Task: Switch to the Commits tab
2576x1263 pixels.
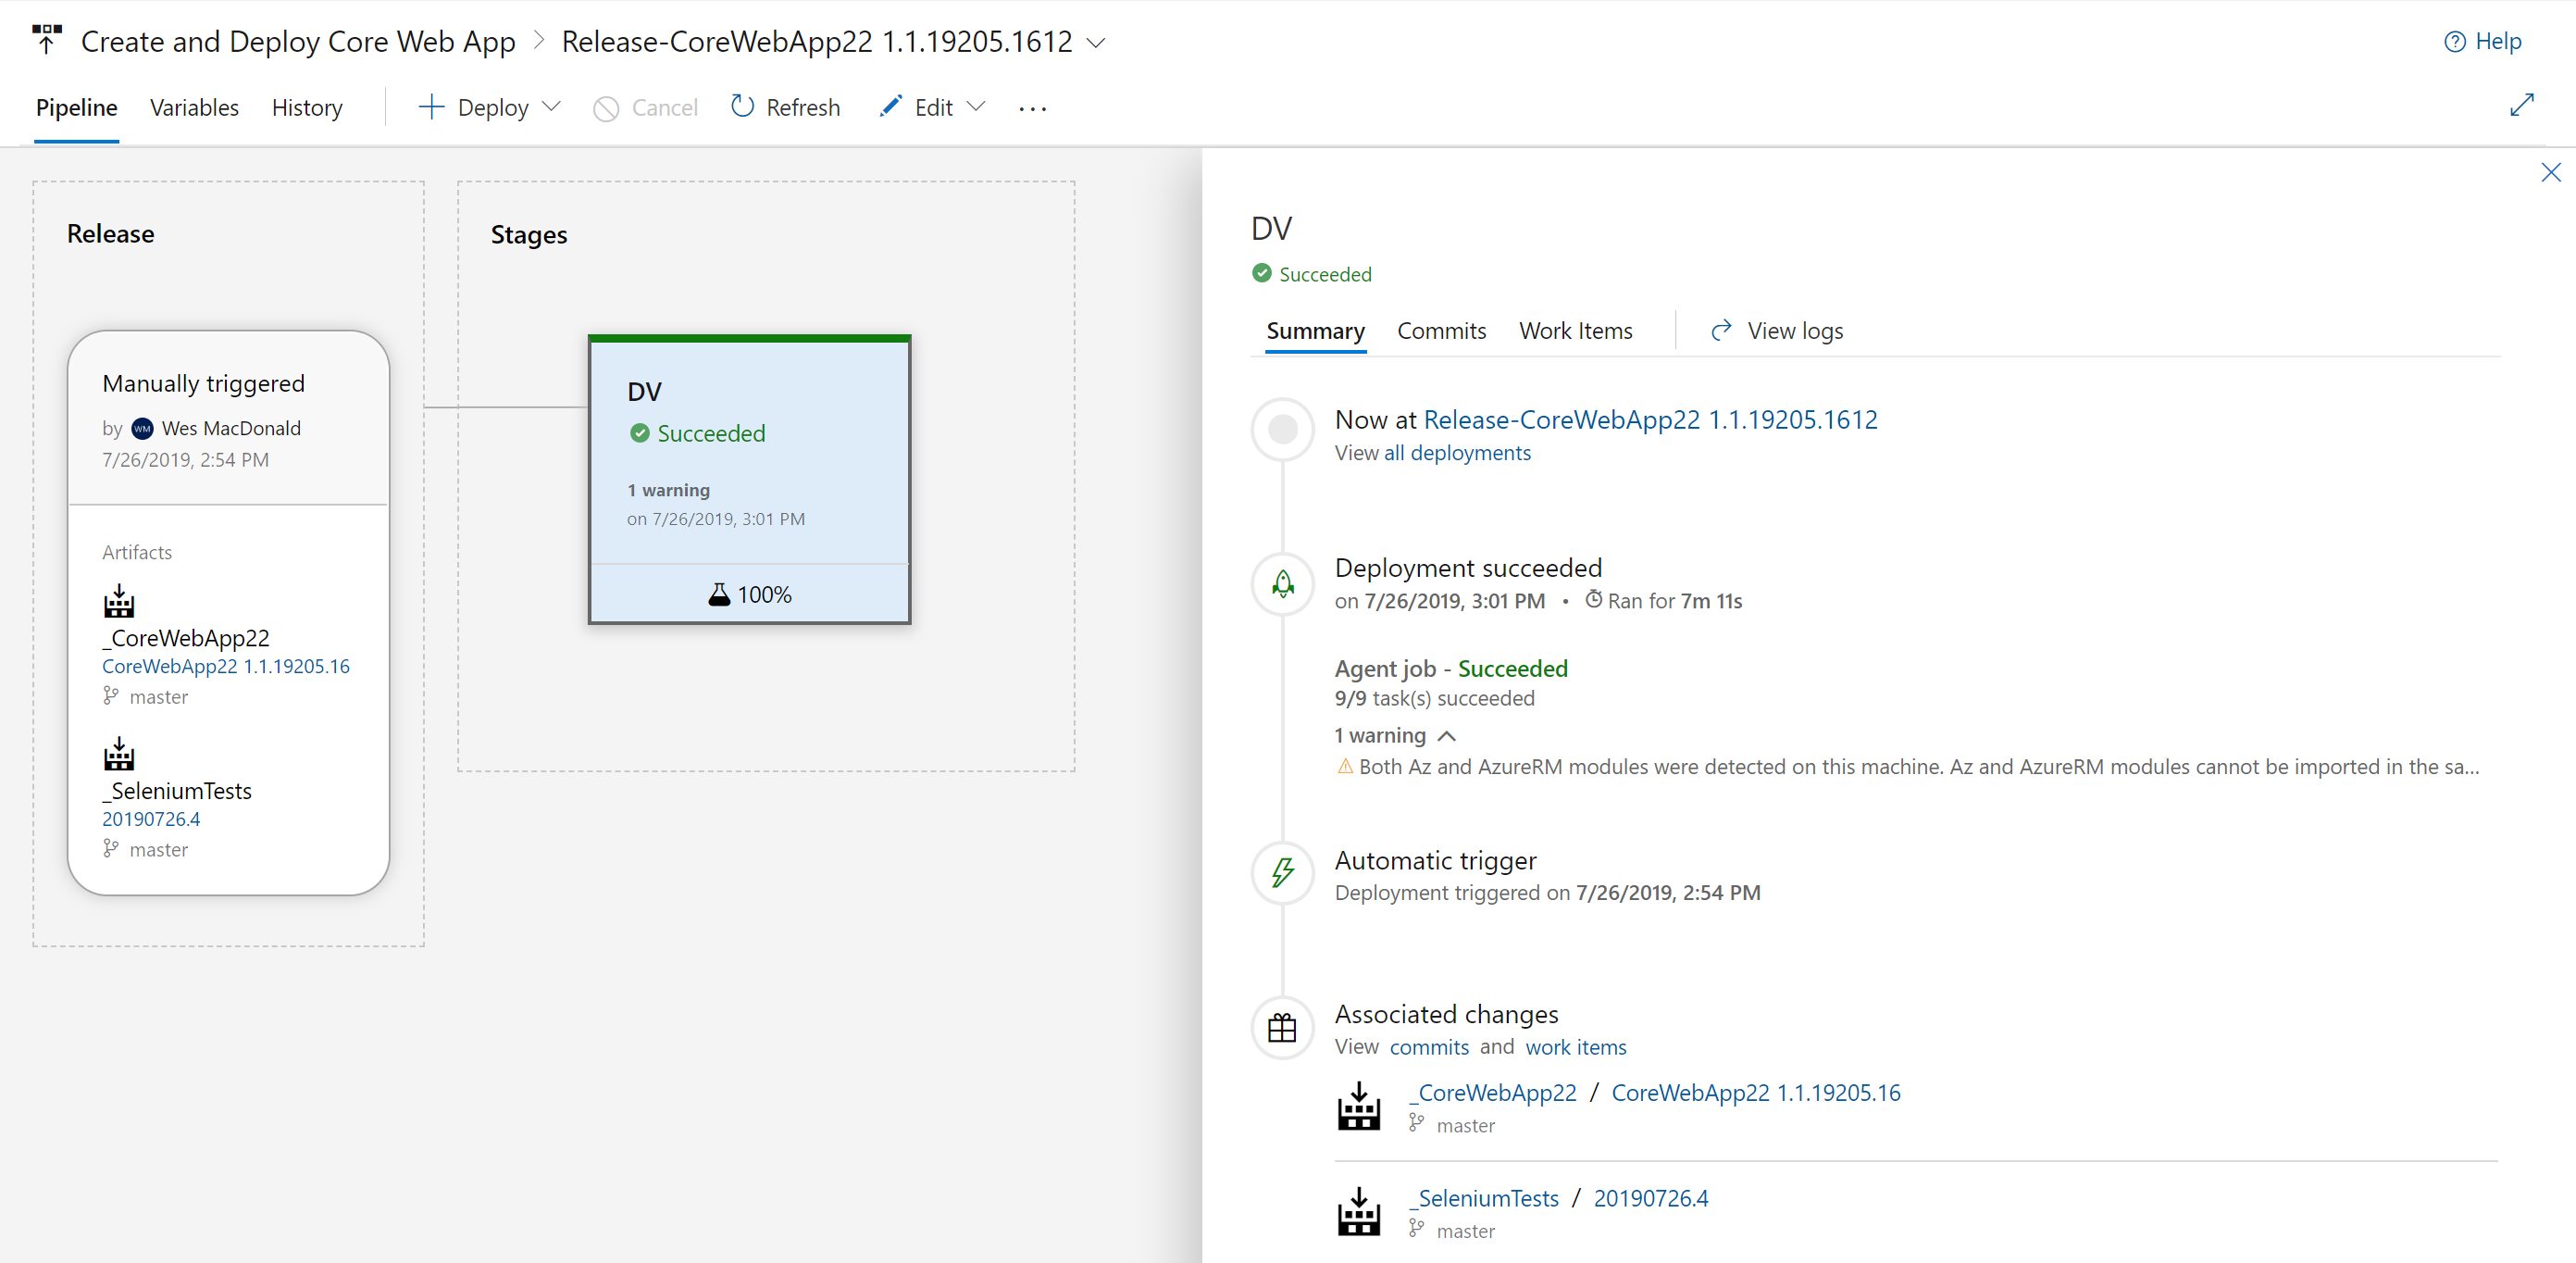Action: coord(1440,331)
